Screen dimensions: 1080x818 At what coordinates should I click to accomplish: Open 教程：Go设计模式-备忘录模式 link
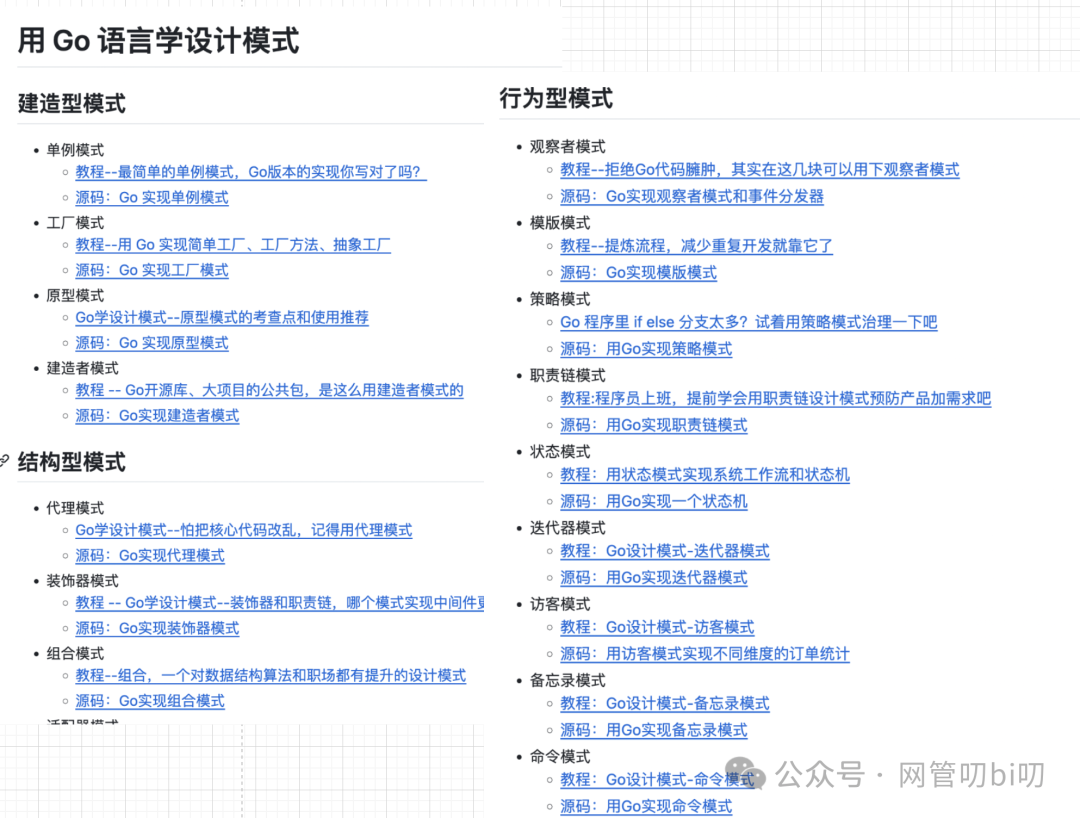click(665, 704)
